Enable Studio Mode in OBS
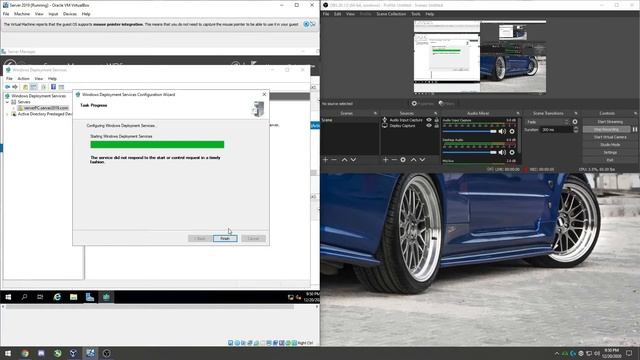Screen dimensions: 640x360 pyautogui.click(x=610, y=145)
